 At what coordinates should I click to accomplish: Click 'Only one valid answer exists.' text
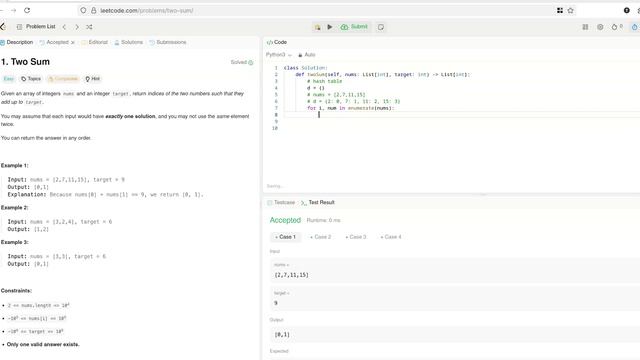43,344
